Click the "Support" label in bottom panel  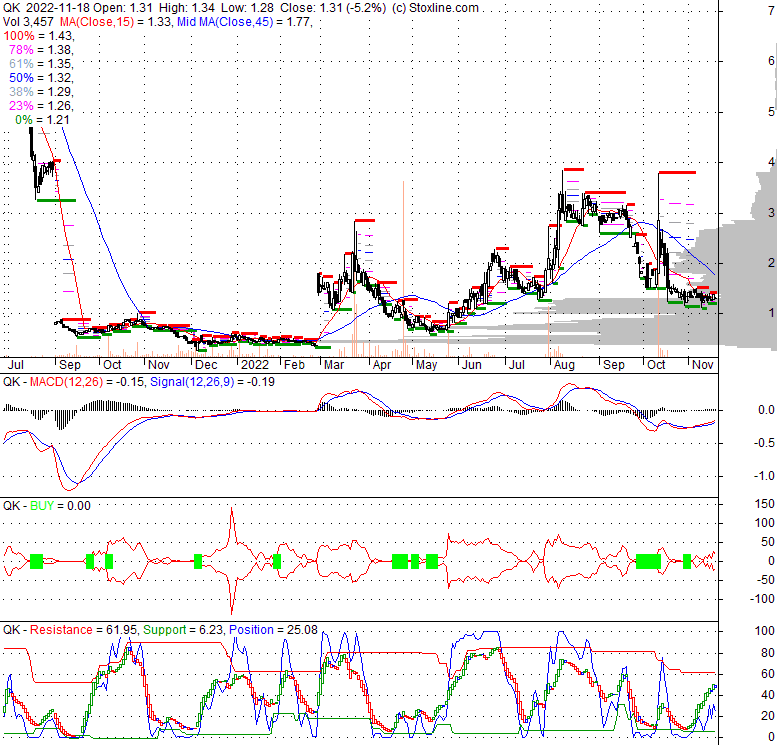tap(165, 629)
